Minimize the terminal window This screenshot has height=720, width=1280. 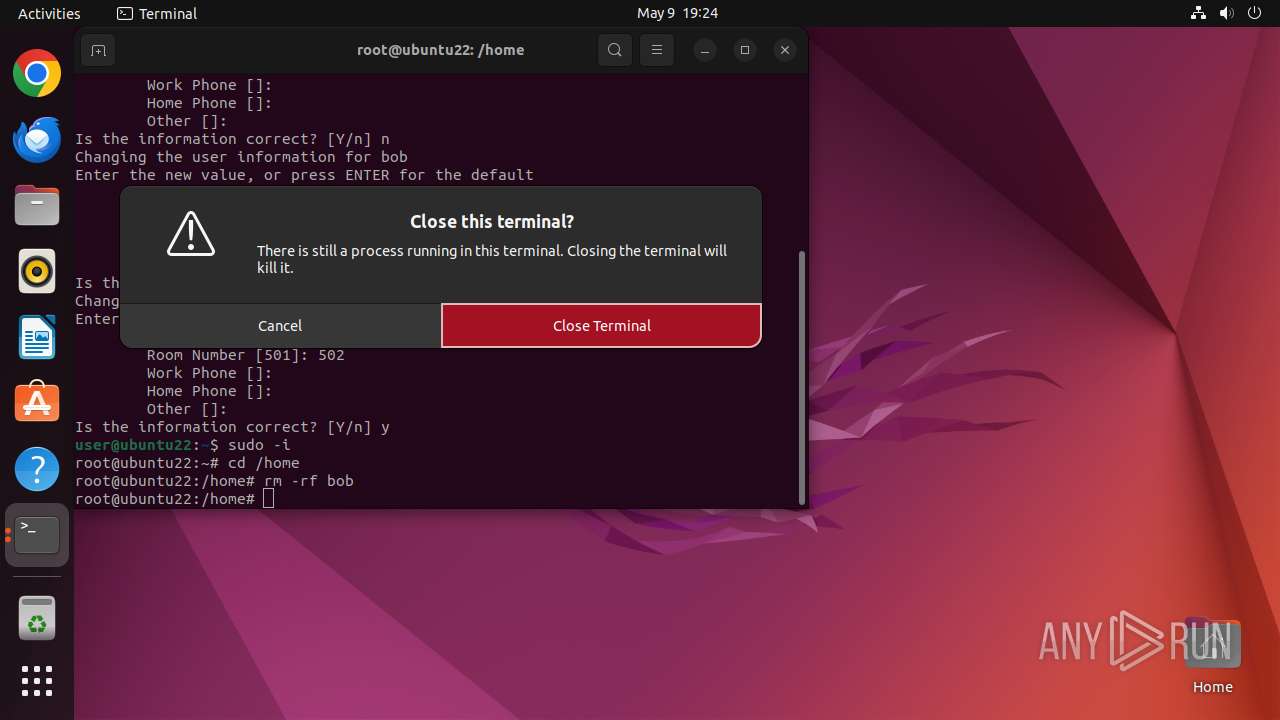pos(705,50)
